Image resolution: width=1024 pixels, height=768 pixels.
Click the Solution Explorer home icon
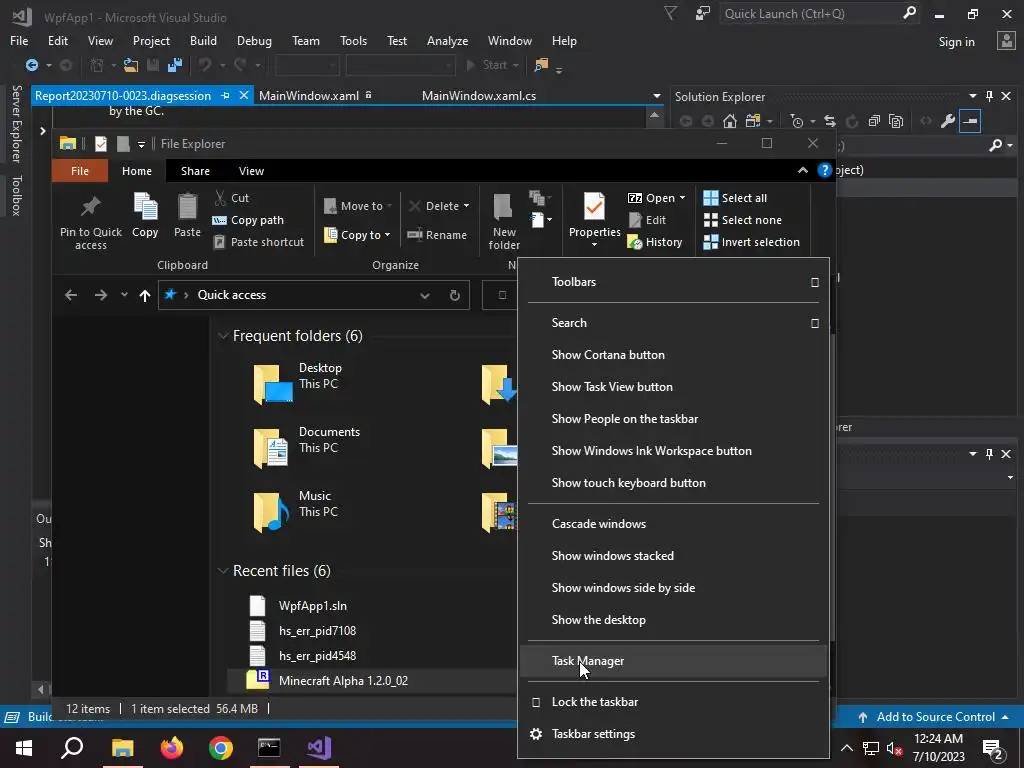pyautogui.click(x=730, y=121)
